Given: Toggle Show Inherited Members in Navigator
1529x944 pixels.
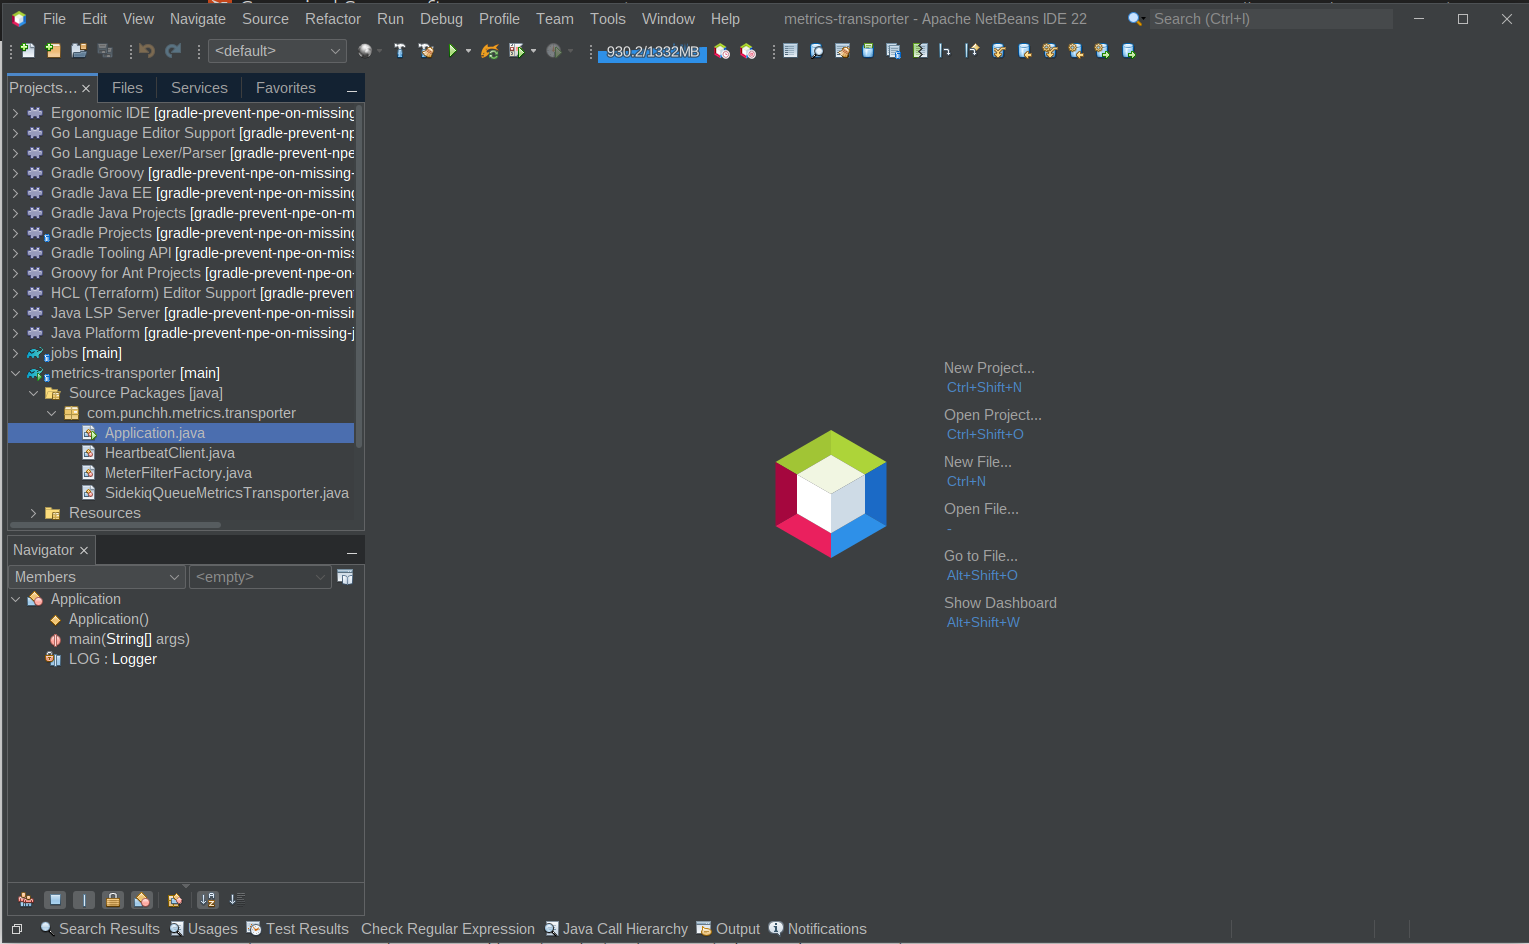Looking at the screenshot, I should click(26, 900).
